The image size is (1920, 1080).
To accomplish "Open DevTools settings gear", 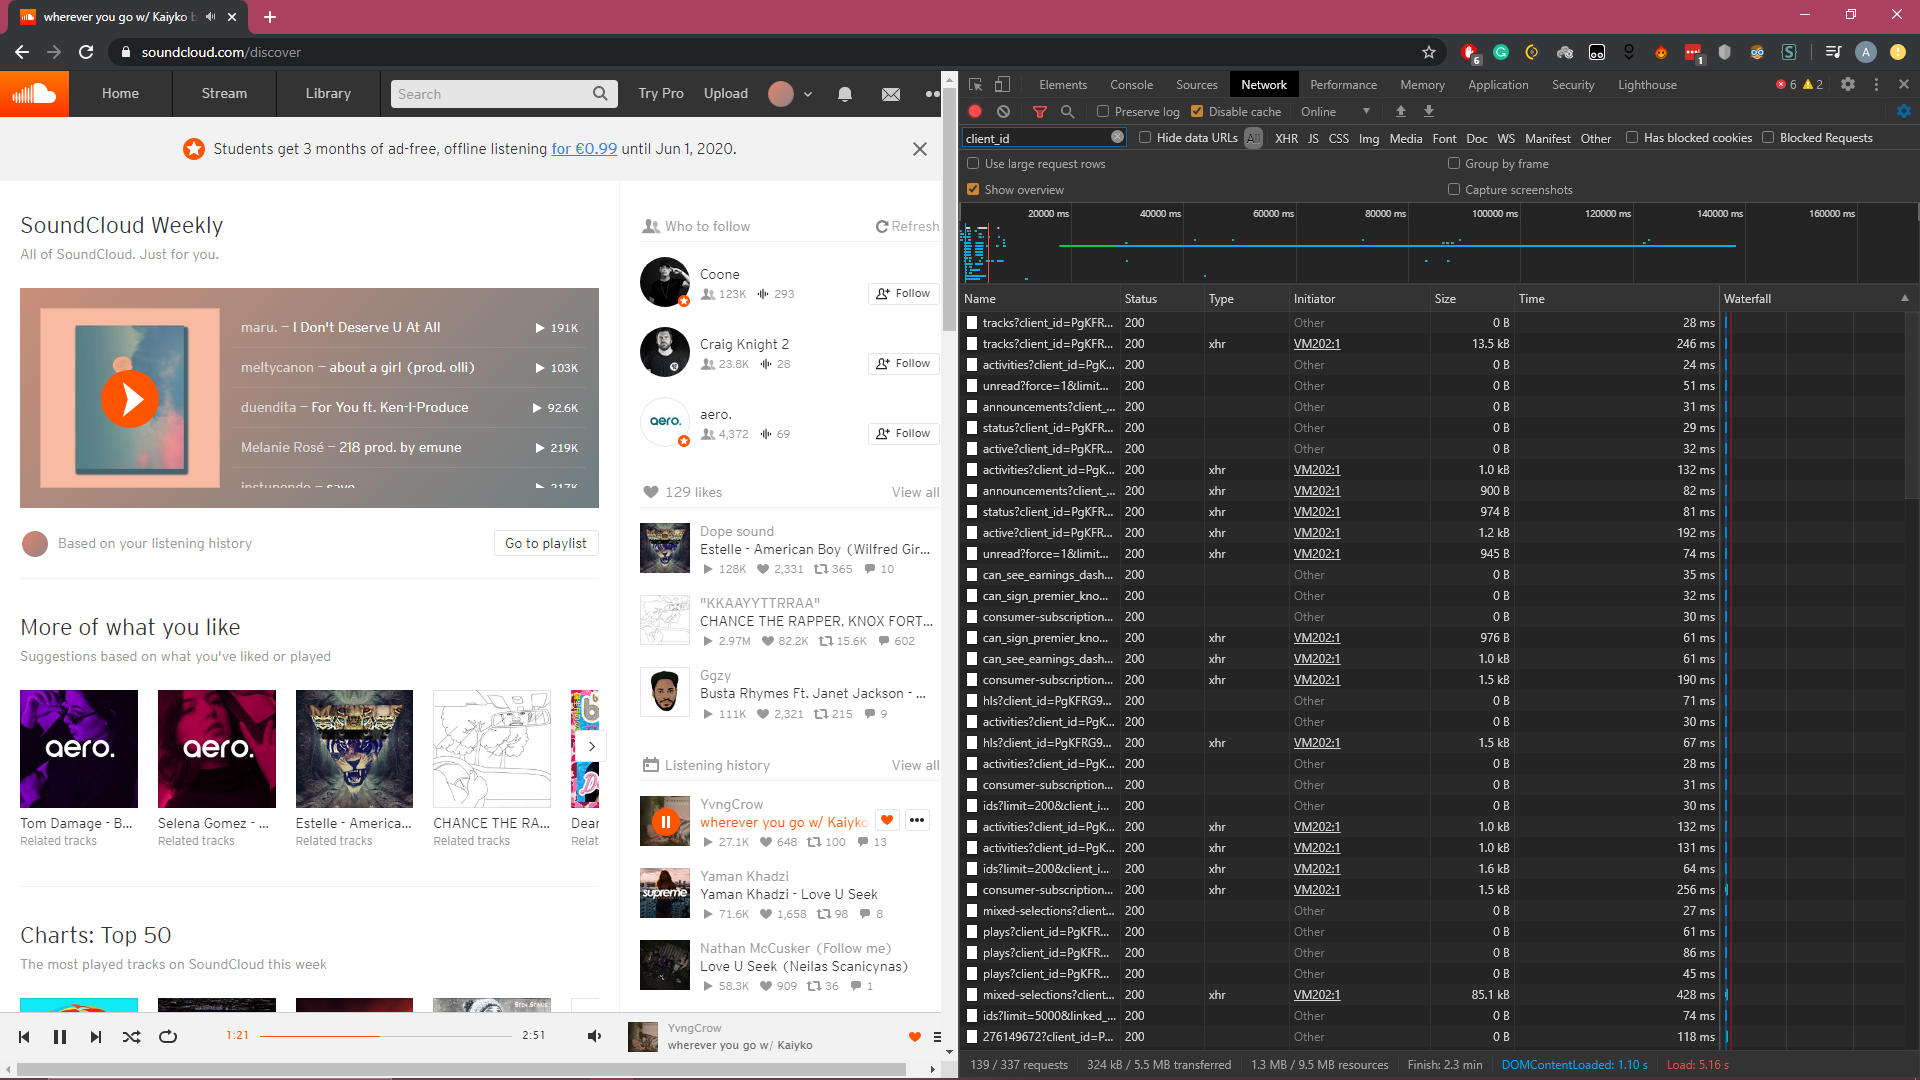I will click(x=1848, y=85).
